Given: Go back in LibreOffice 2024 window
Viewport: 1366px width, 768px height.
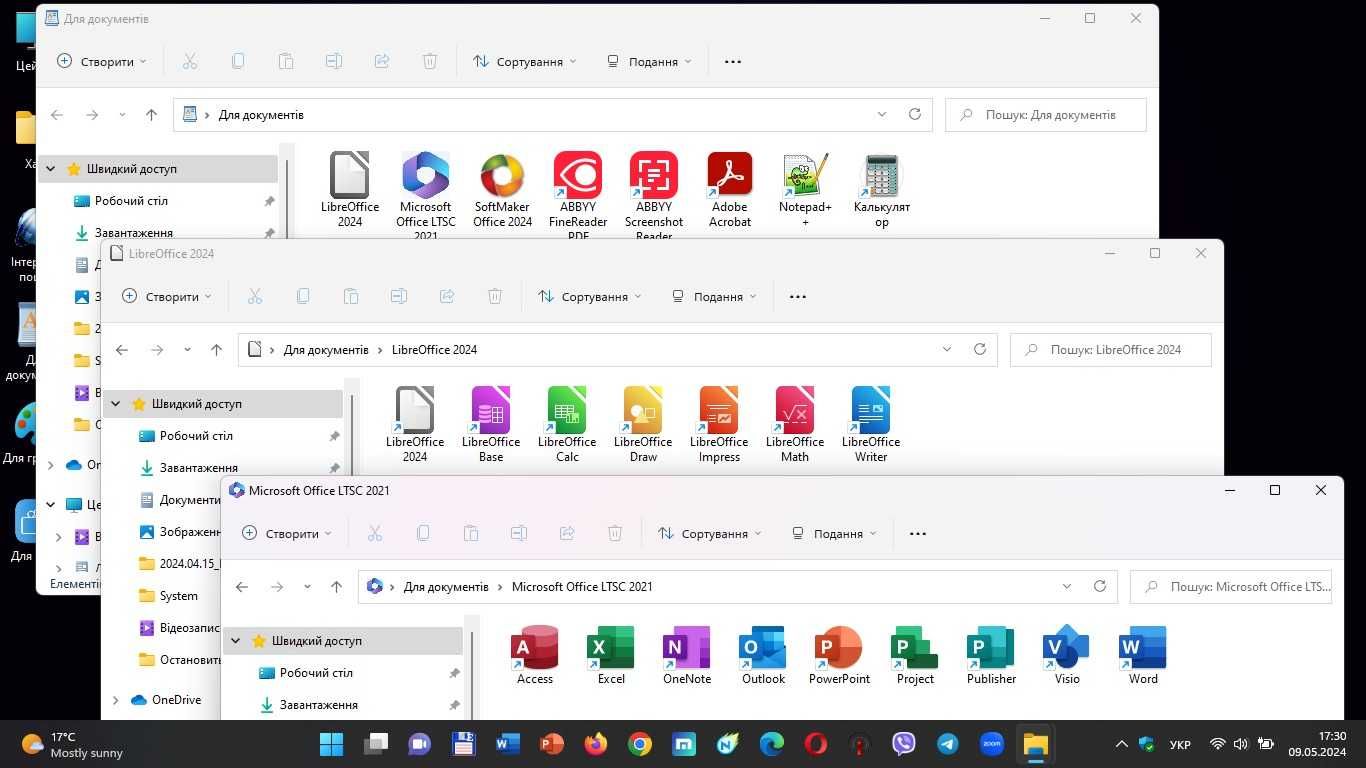Looking at the screenshot, I should click(x=122, y=350).
